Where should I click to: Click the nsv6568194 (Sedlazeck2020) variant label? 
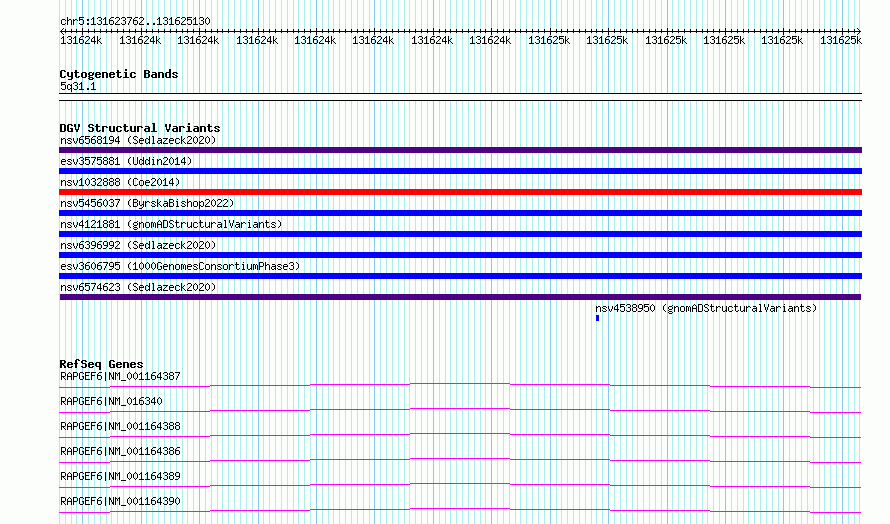click(138, 140)
